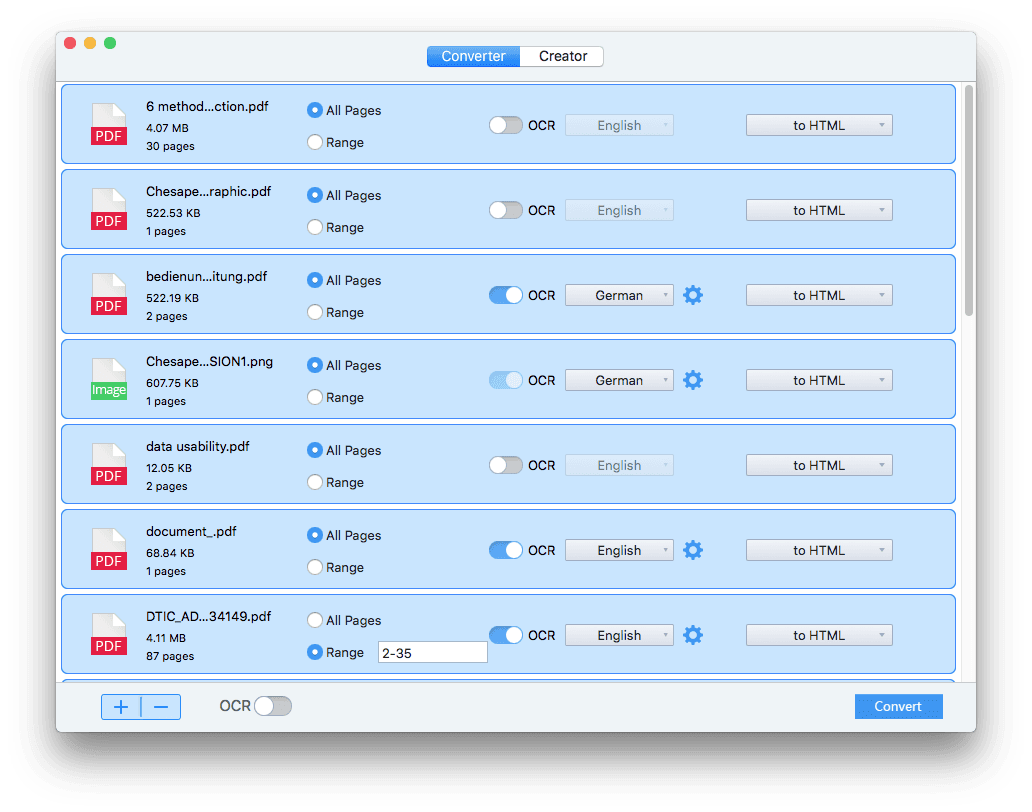Disable OCR for bedienun...itung.pdf
The image size is (1032, 812).
pyautogui.click(x=505, y=295)
